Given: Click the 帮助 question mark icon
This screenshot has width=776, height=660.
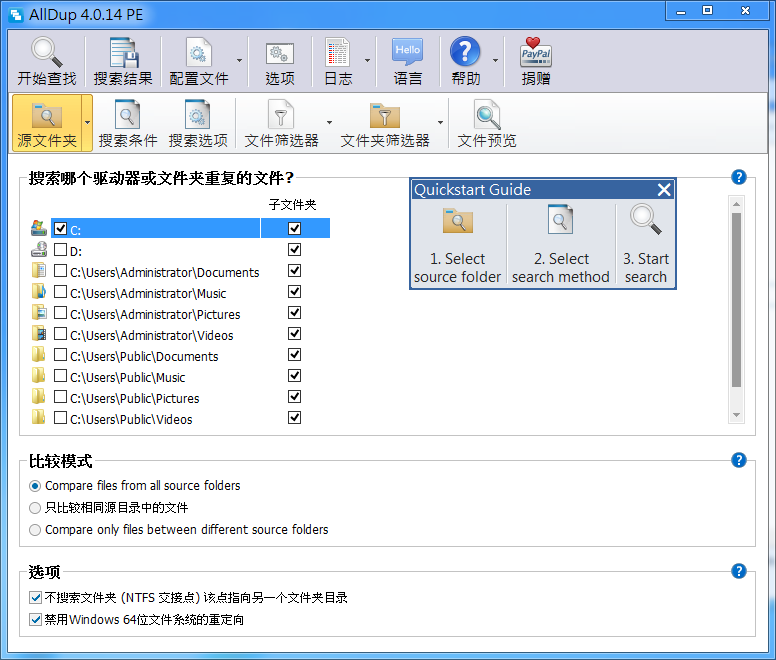Looking at the screenshot, I should 465,51.
